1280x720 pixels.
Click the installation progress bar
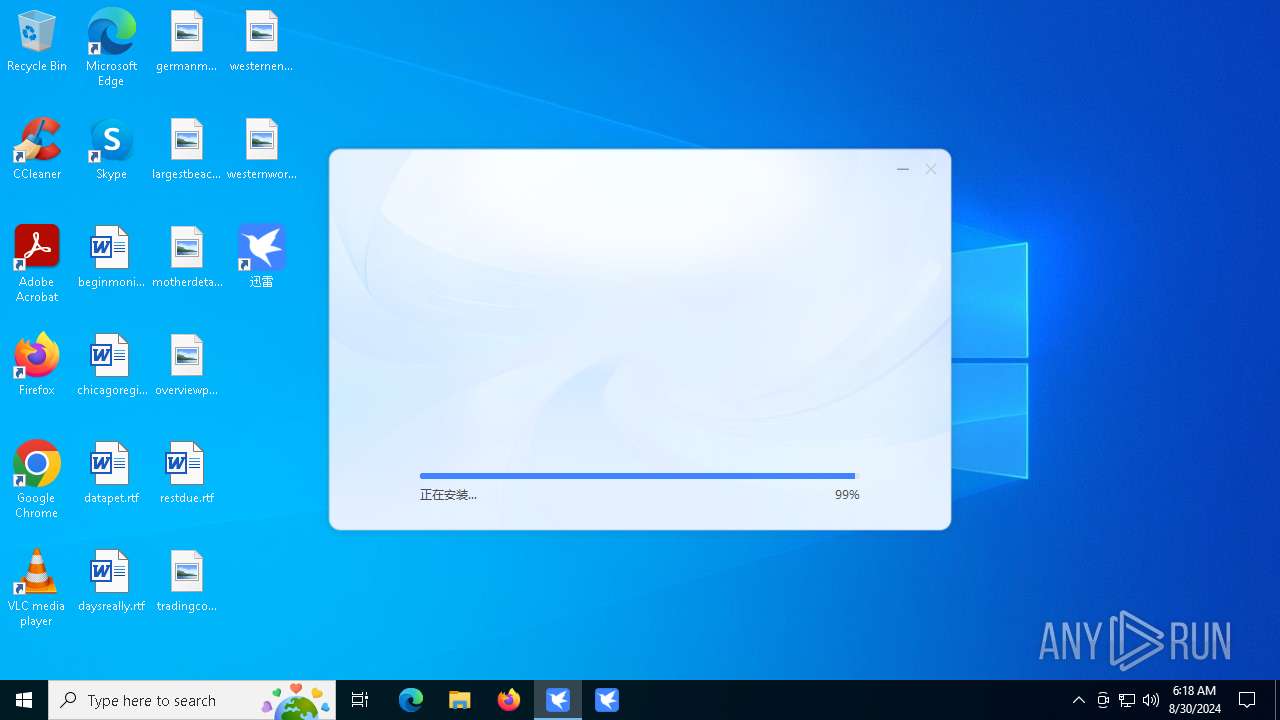639,476
